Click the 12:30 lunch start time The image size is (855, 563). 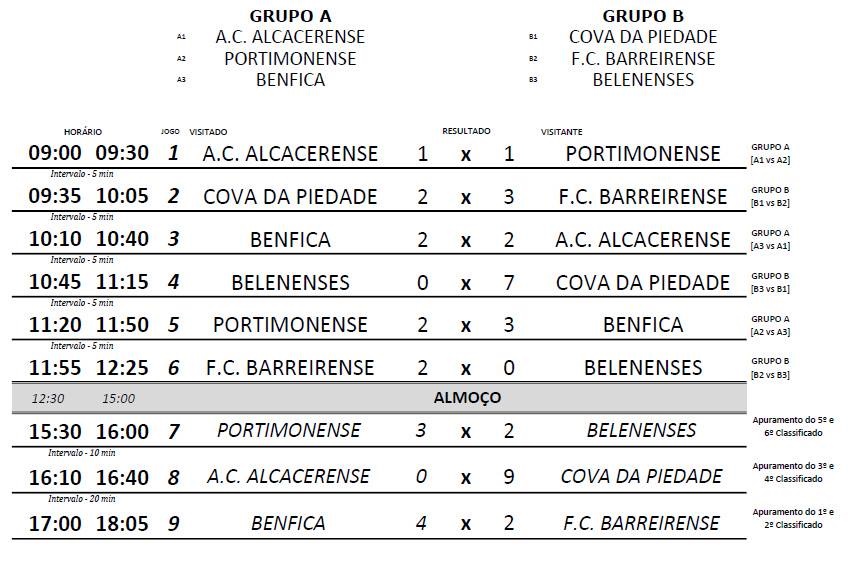tap(48, 399)
